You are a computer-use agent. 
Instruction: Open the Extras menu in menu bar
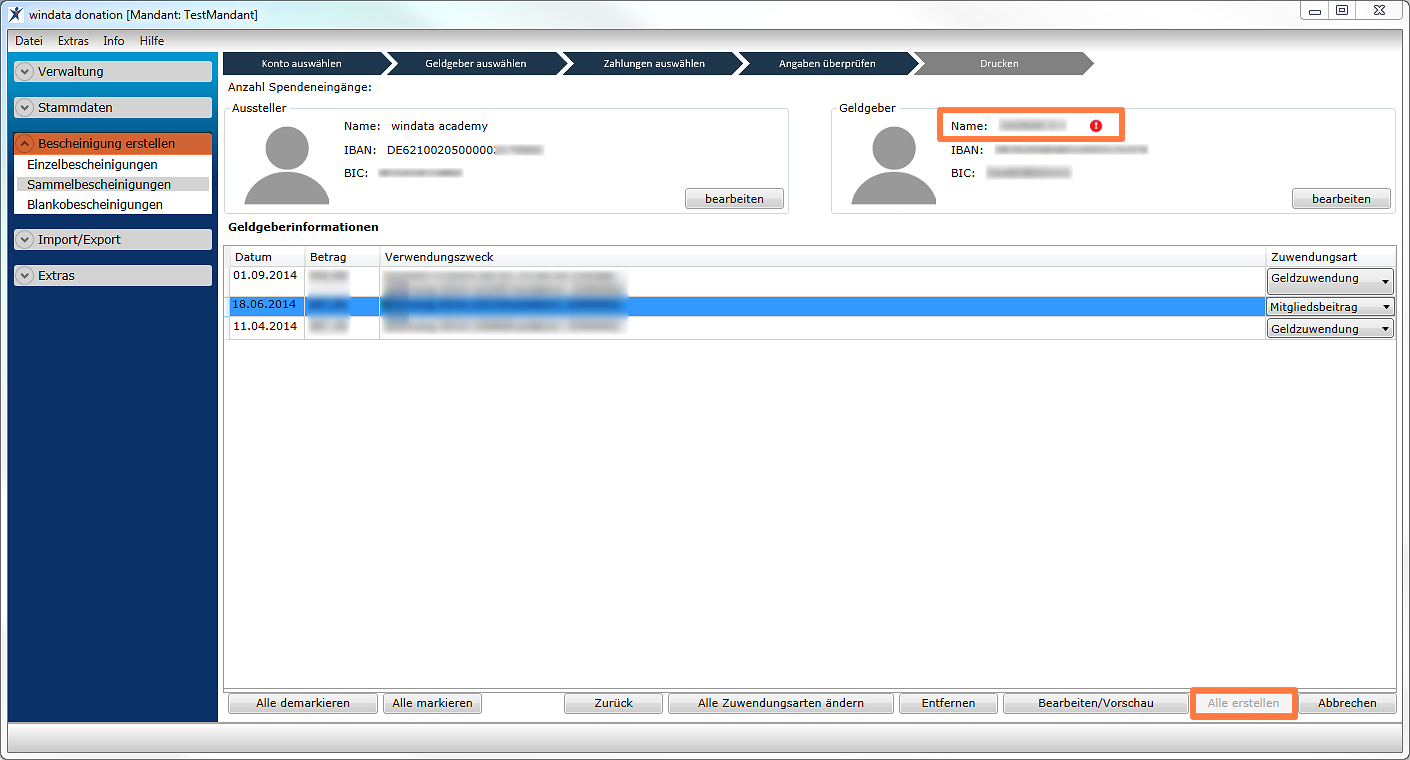(73, 41)
